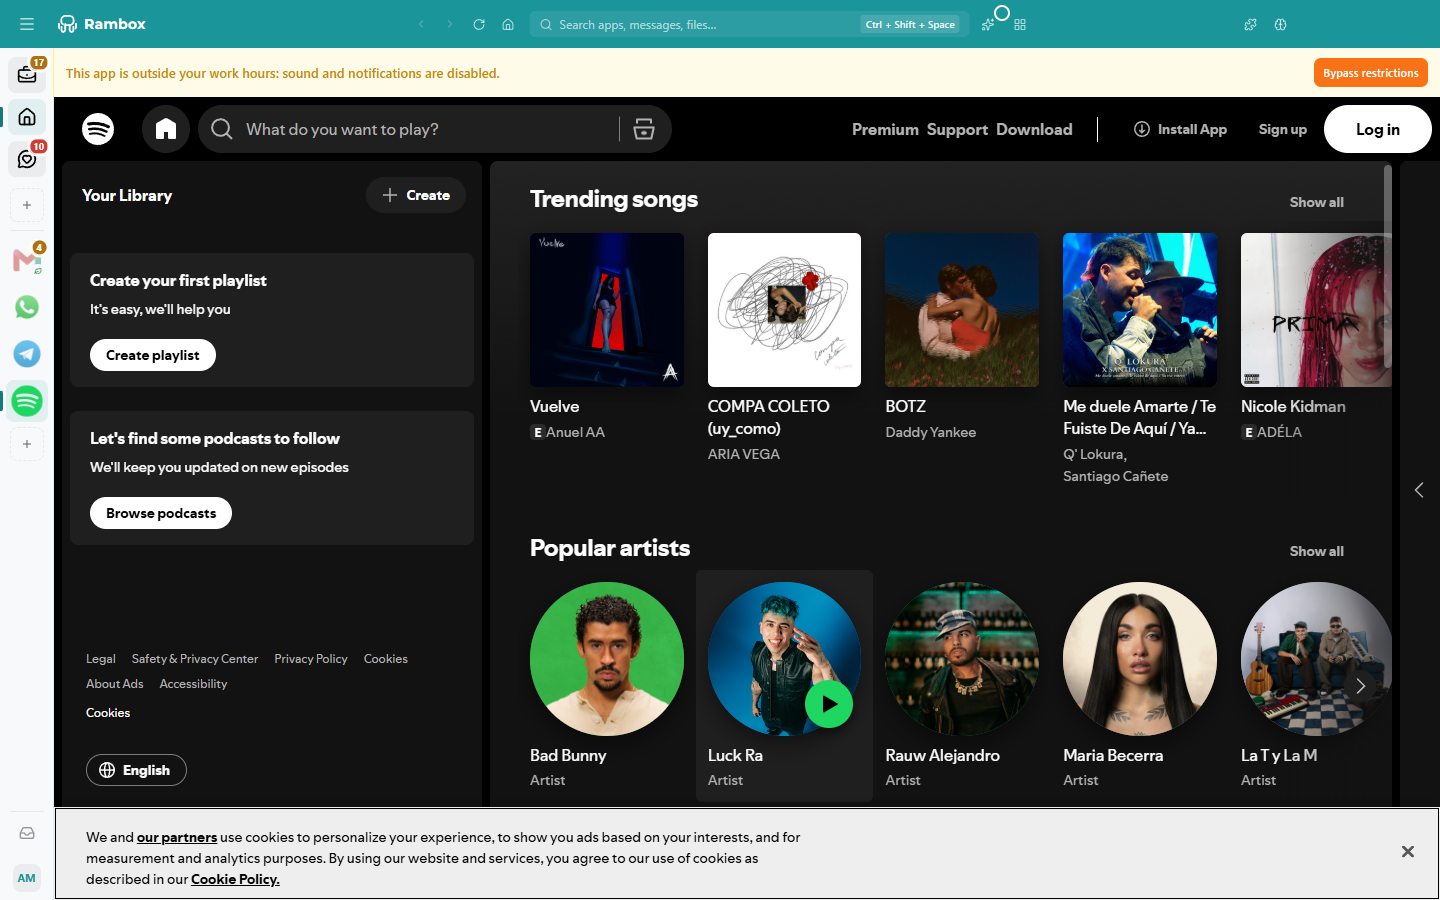
Task: Expand the right side panel chevron
Action: 1419,490
